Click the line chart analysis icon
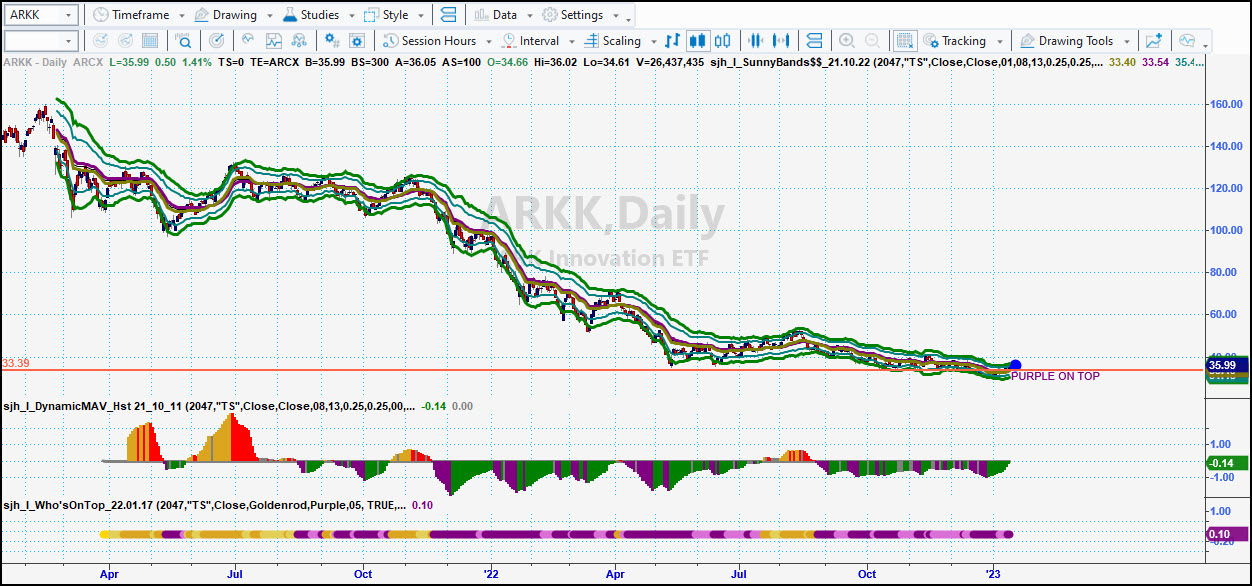The height and width of the screenshot is (586, 1252). tap(272, 41)
